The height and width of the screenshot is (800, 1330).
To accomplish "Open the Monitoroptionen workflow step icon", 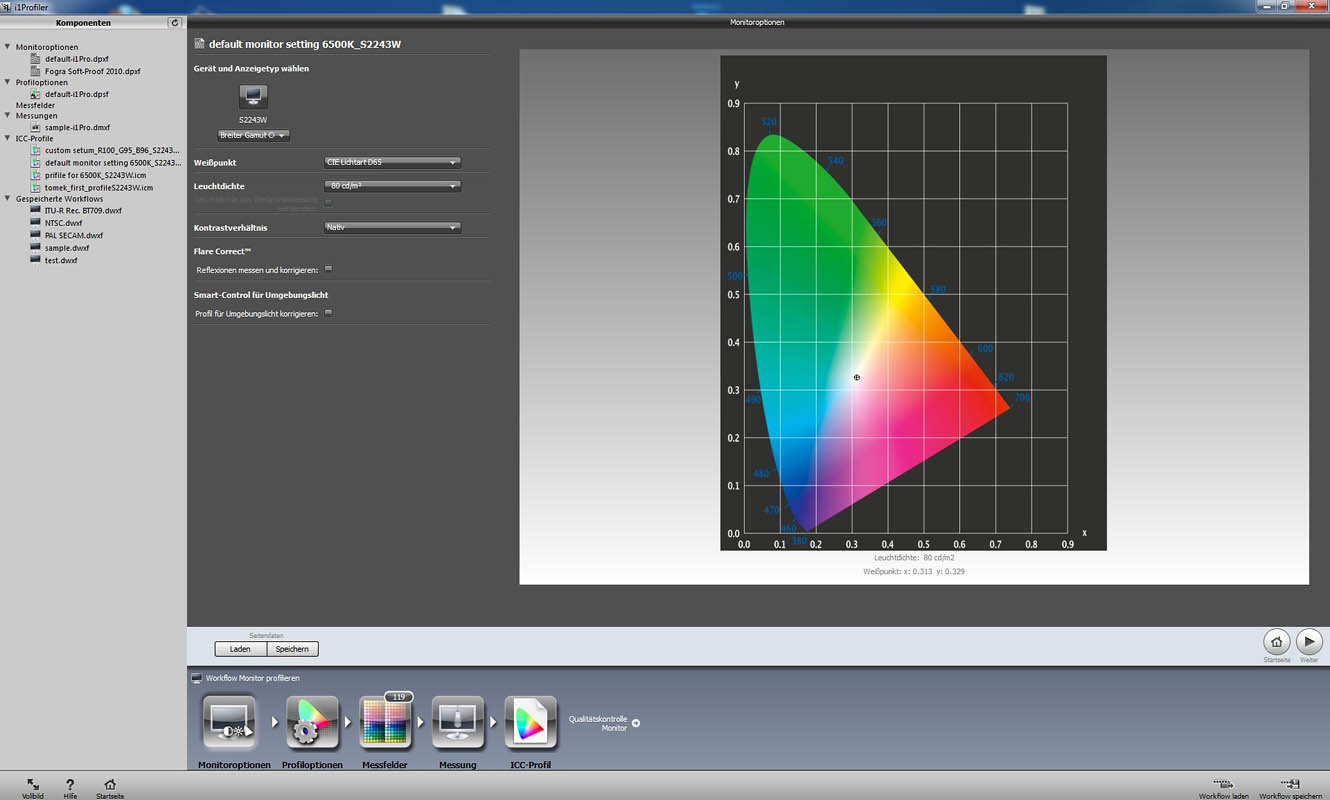I will (x=229, y=723).
